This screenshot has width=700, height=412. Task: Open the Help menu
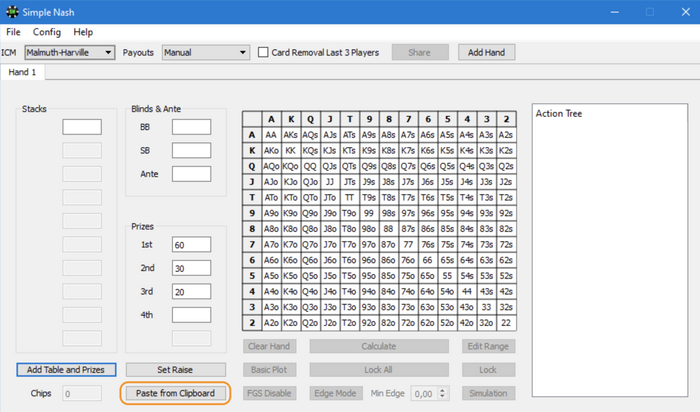[83, 32]
